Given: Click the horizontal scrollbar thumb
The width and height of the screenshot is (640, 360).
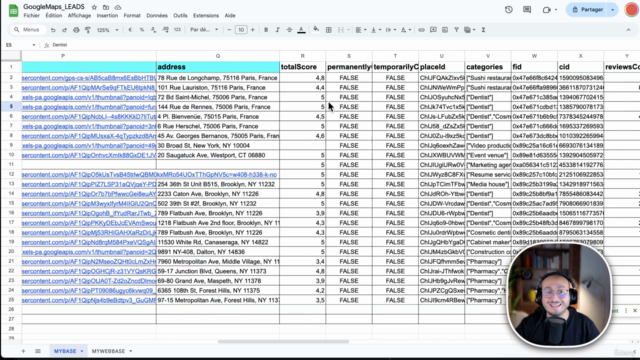Looking at the screenshot, I should point(283,342).
